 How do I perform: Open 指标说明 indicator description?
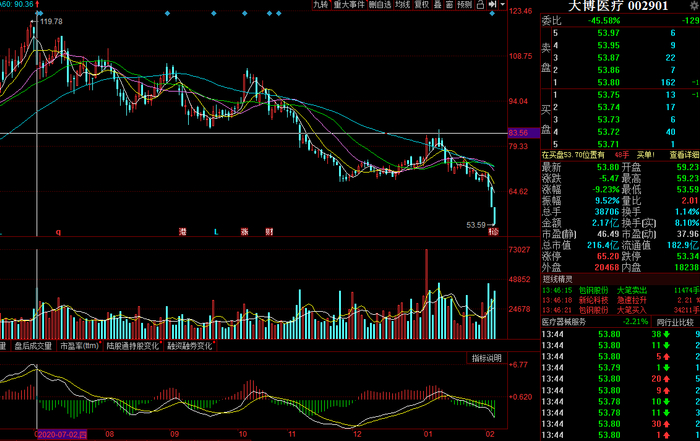(484, 358)
